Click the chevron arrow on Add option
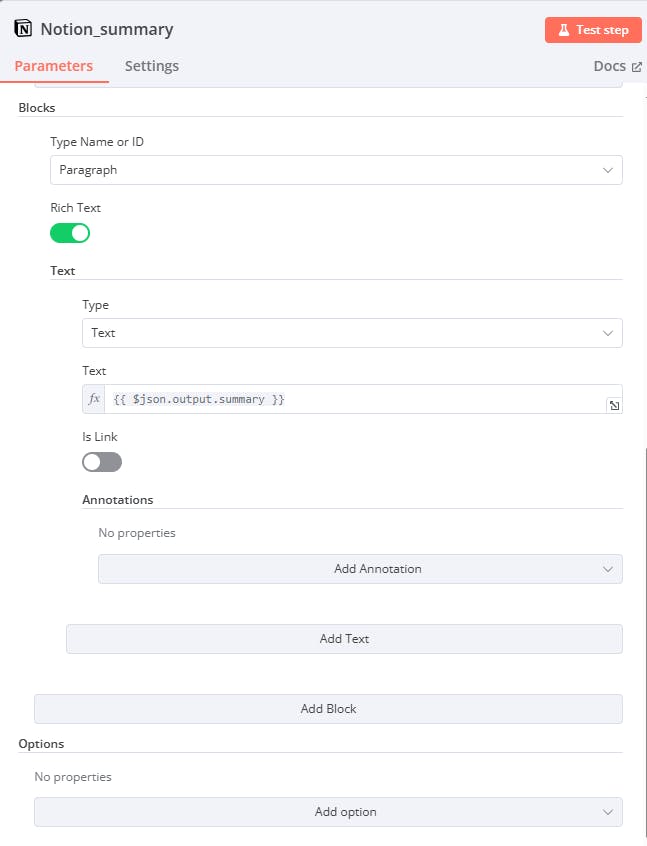647x846 pixels. point(608,812)
